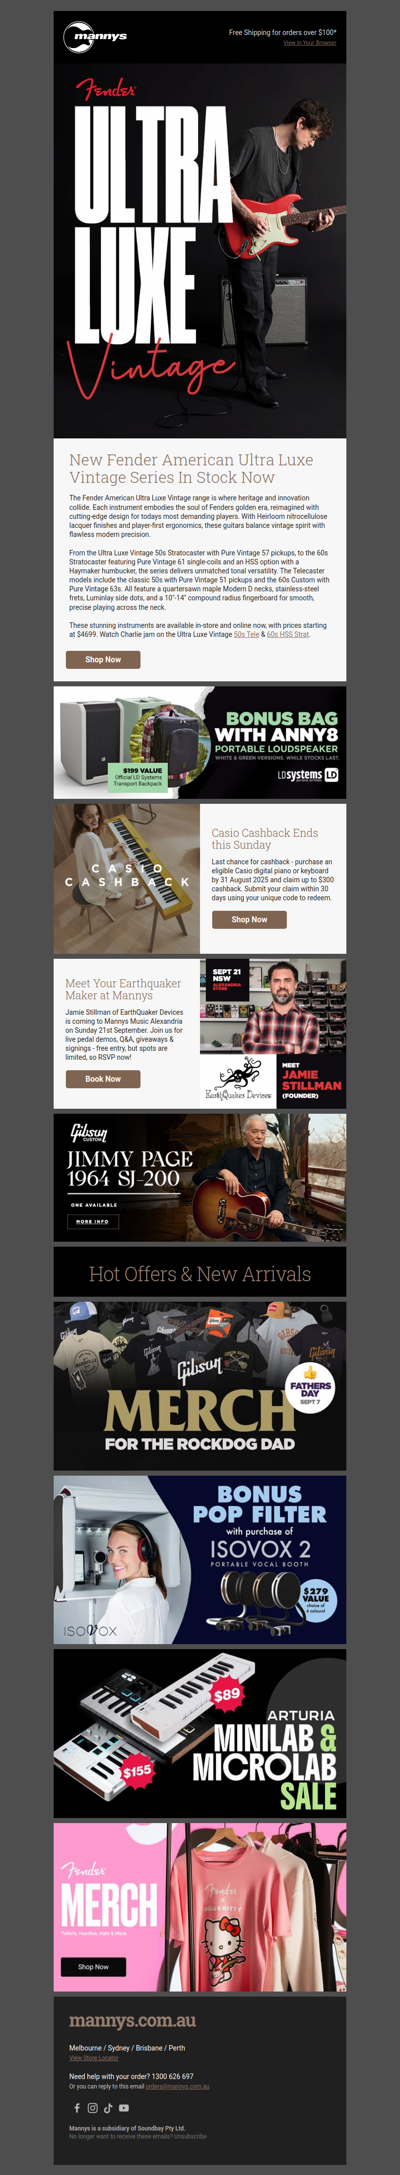Image resolution: width=400 pixels, height=2175 pixels.
Task: Click the ANNY8 bonus bag banner
Action: pos(200,742)
